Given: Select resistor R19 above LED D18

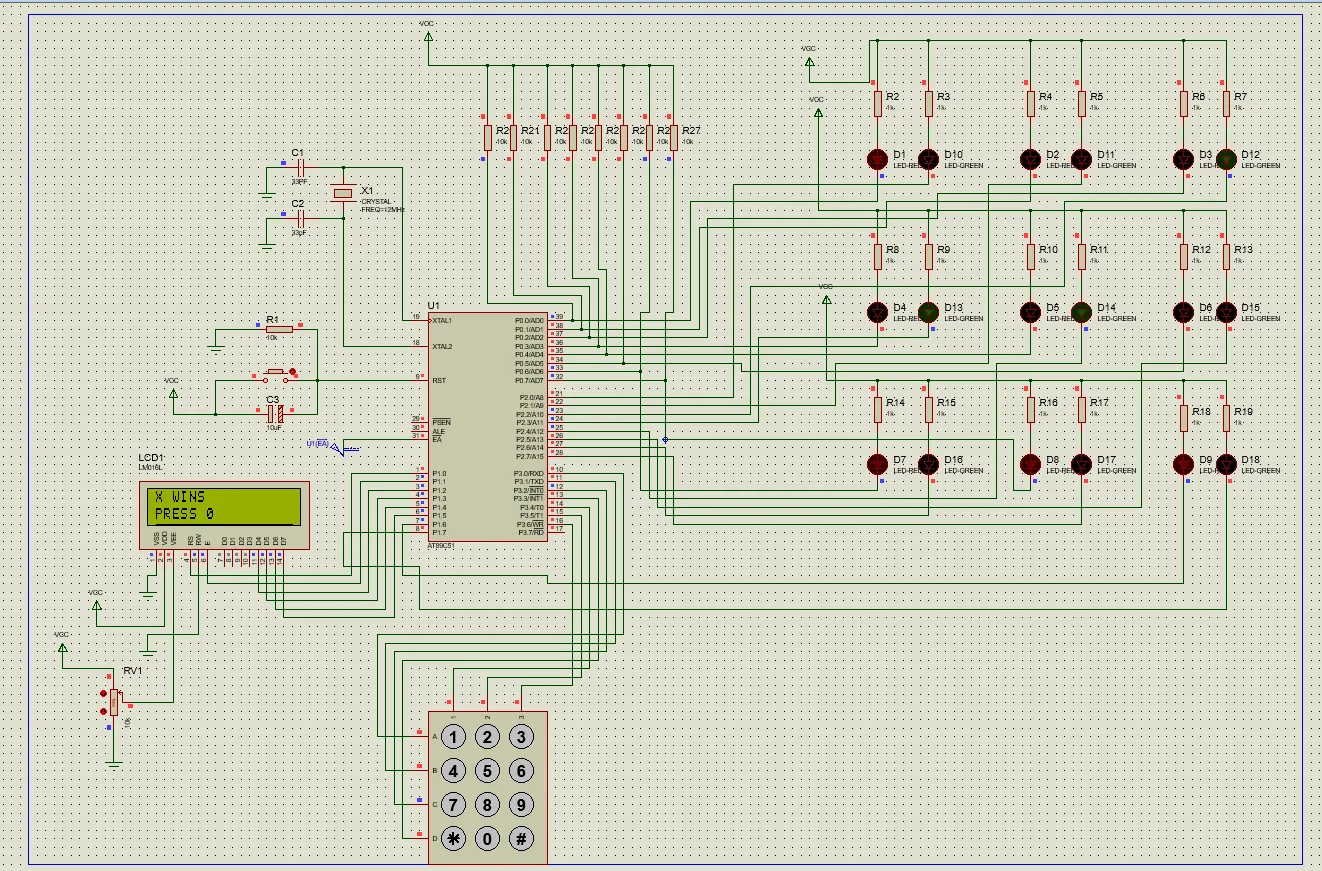Looking at the screenshot, I should [x=1226, y=418].
